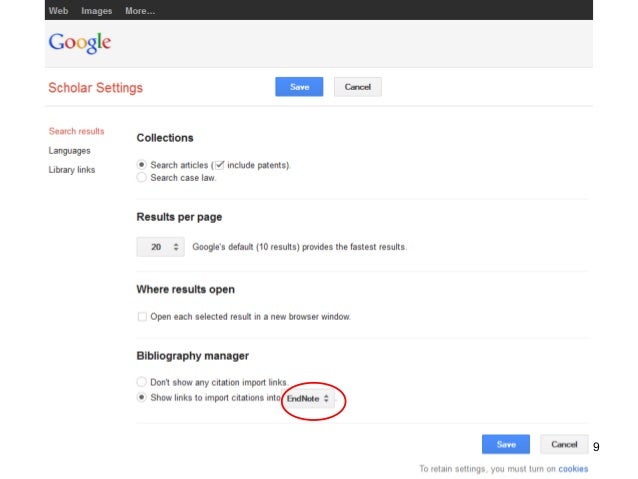This screenshot has height=479, width=638.
Task: Open the Languages settings section
Action: (x=70, y=151)
